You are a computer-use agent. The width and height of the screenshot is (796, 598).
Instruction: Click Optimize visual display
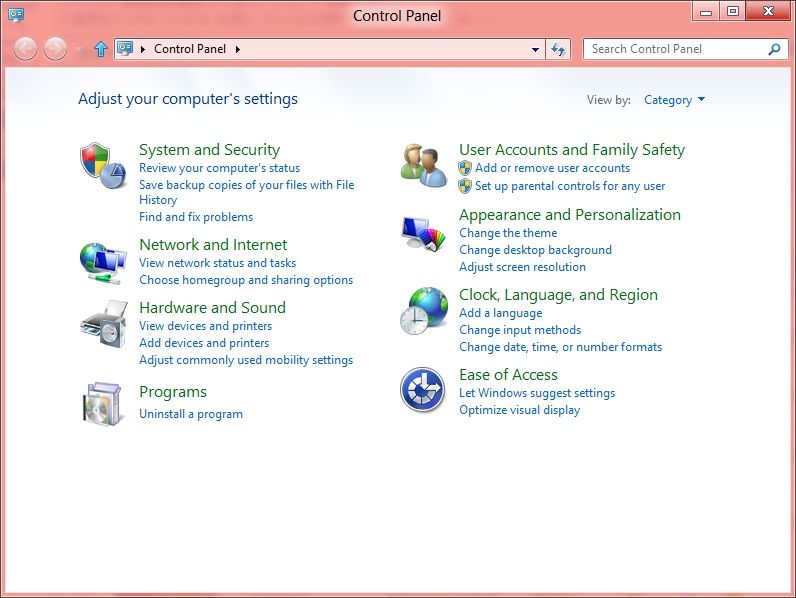point(519,410)
